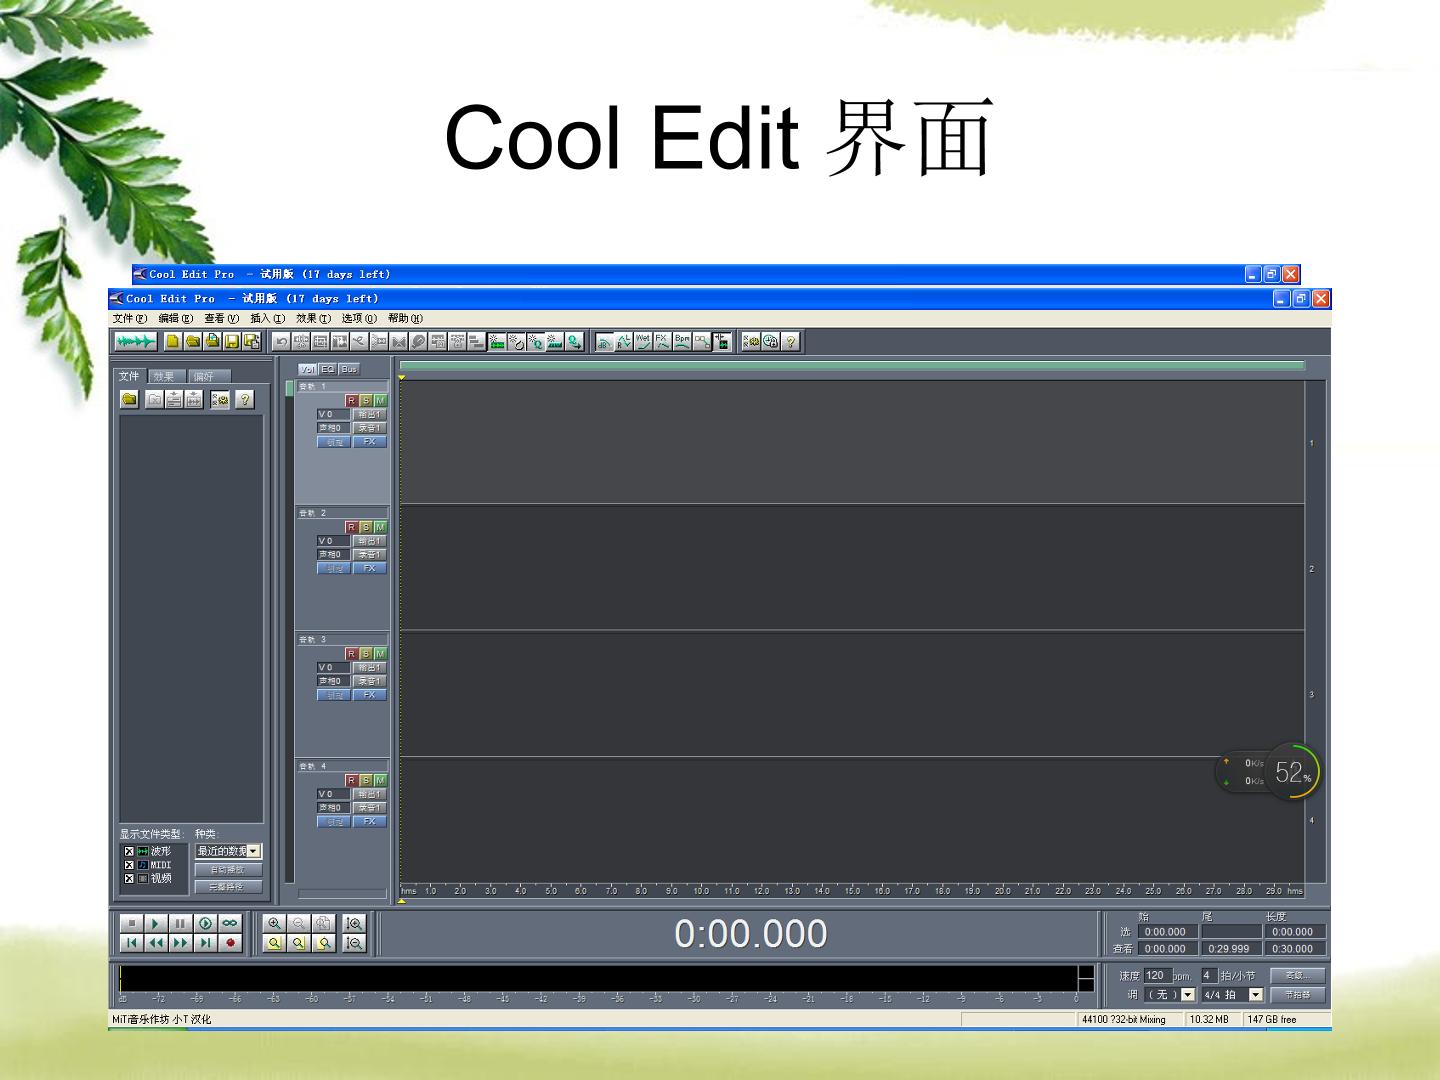Click the help question mark toolbar icon

tap(791, 342)
